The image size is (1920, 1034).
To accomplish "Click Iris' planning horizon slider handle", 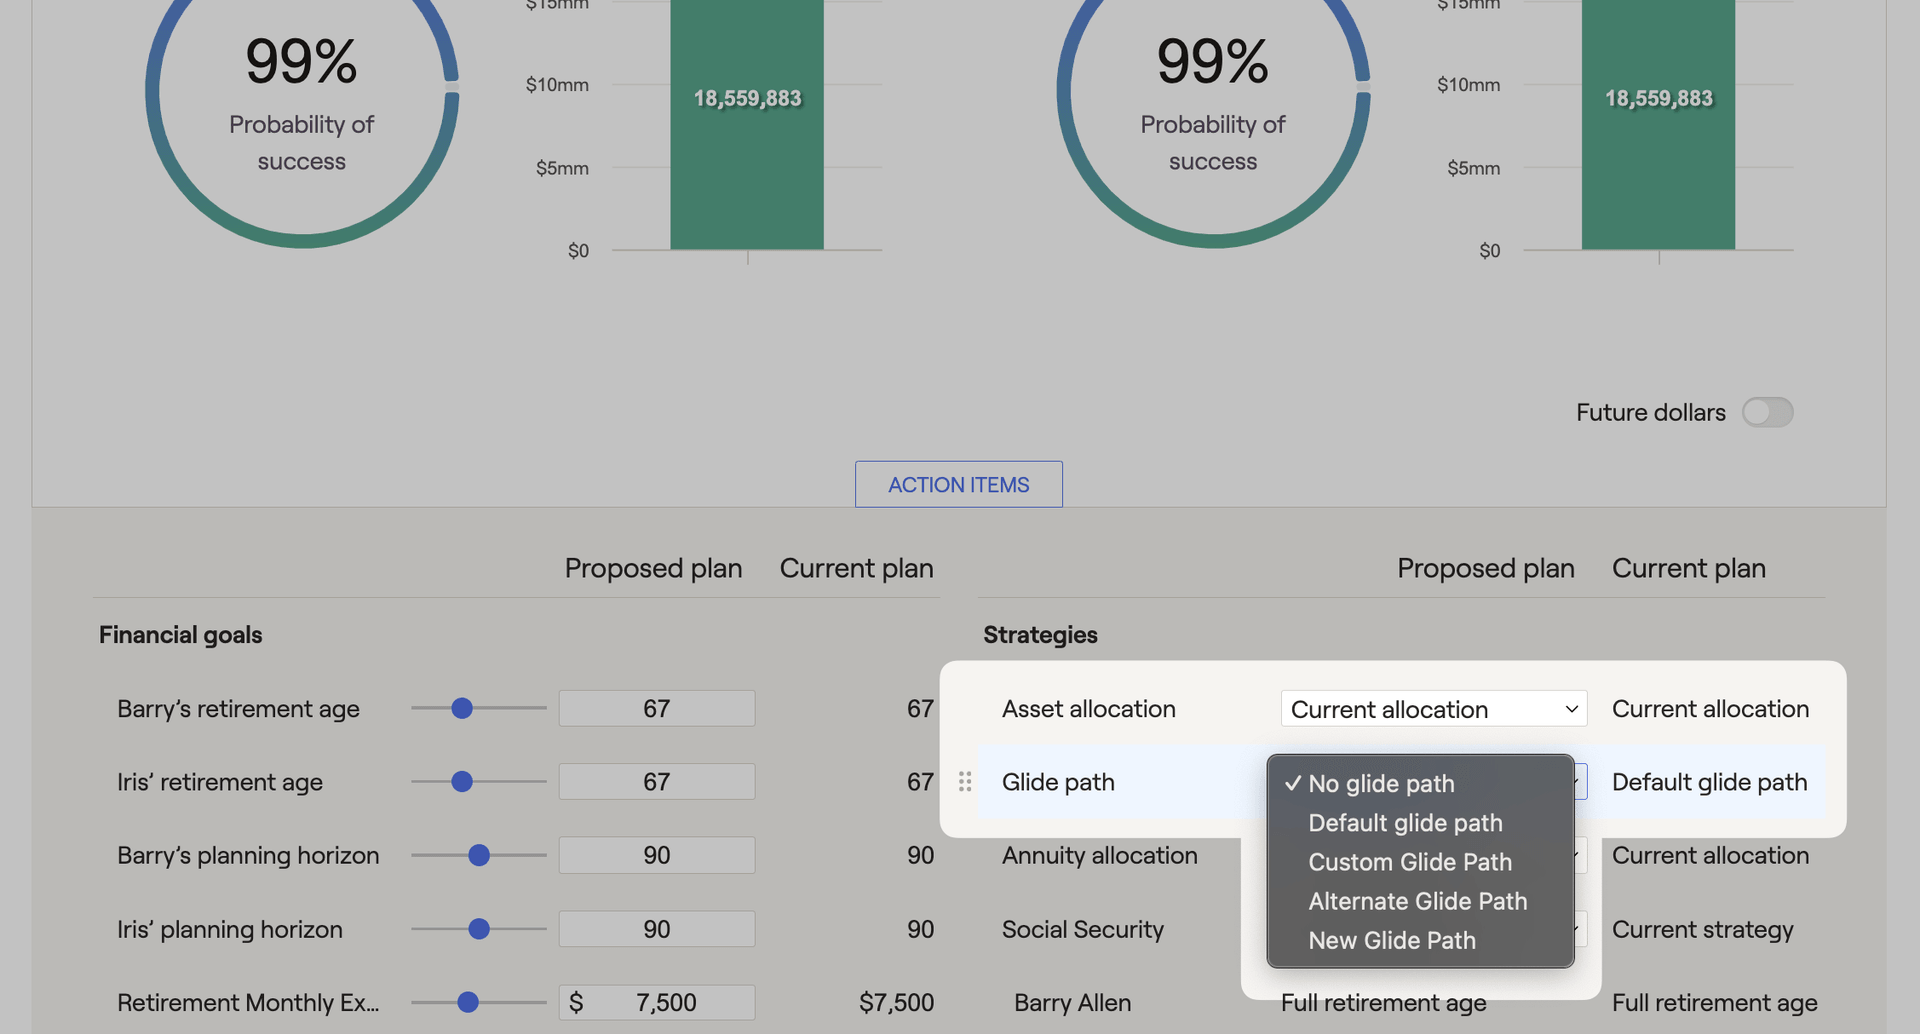I will [479, 929].
